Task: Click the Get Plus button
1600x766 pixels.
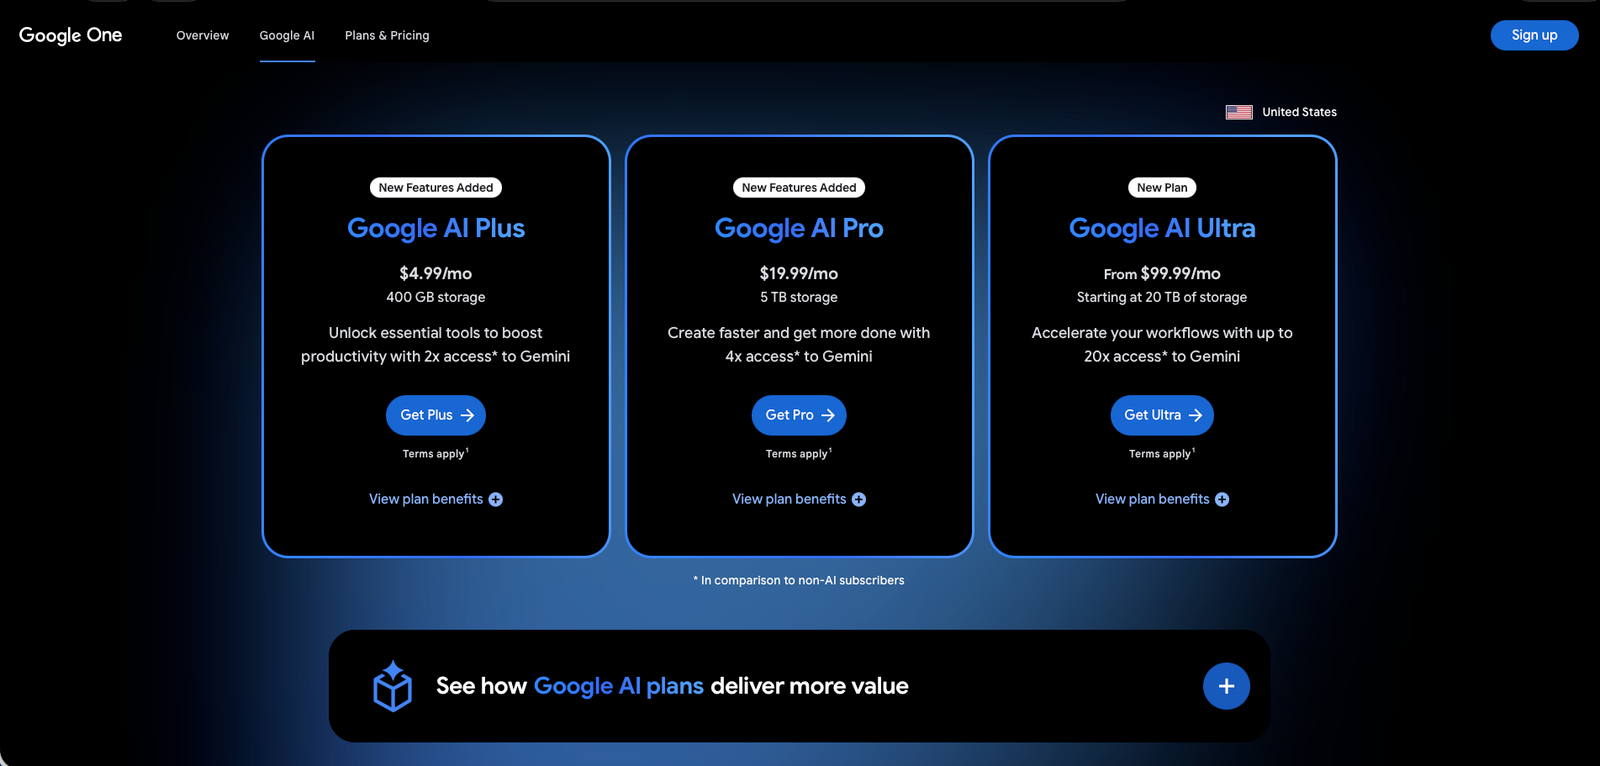Action: [x=436, y=415]
